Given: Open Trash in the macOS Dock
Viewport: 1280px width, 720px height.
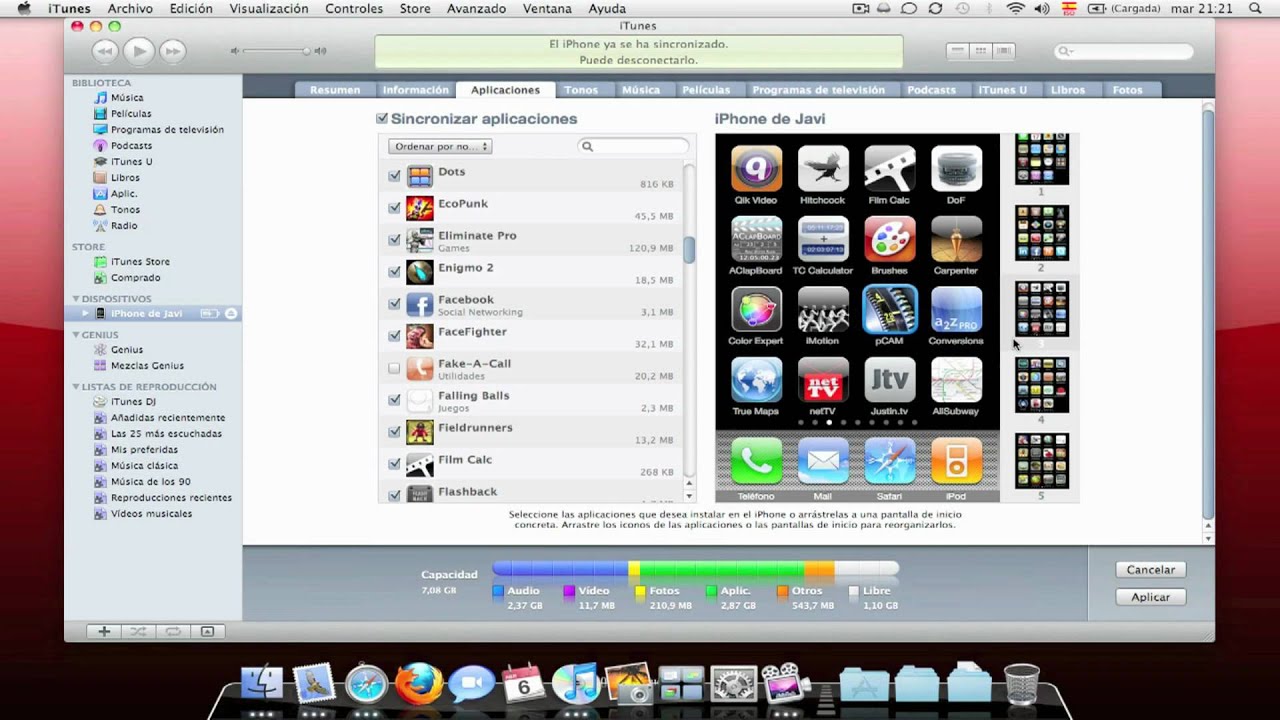Looking at the screenshot, I should point(1021,685).
